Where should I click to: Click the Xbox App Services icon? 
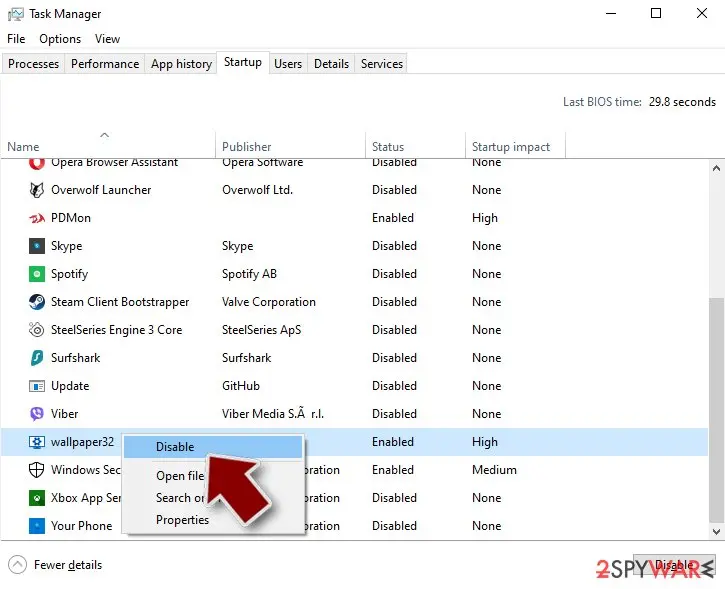37,498
